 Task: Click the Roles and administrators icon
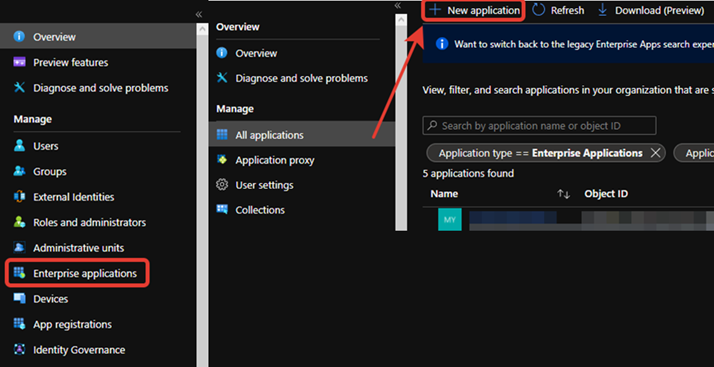click(x=19, y=222)
